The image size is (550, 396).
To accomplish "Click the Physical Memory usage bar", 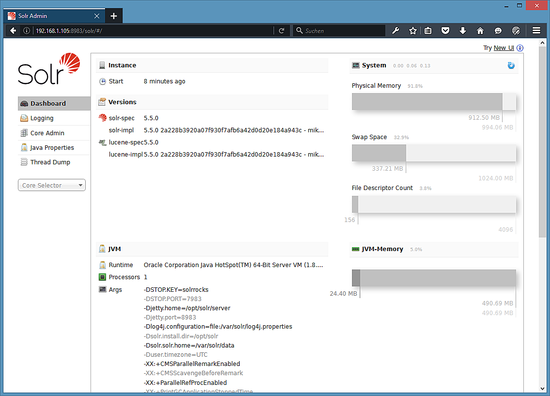I will (434, 102).
